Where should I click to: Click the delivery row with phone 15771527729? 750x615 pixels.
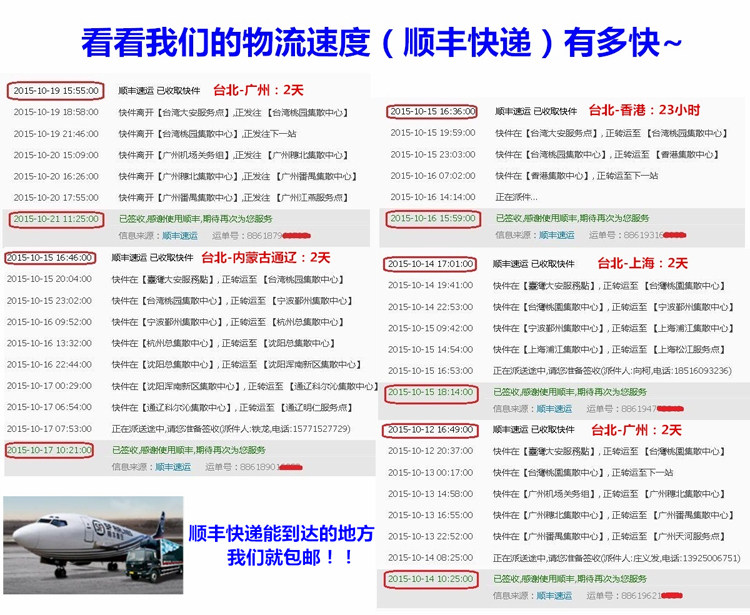[178, 429]
